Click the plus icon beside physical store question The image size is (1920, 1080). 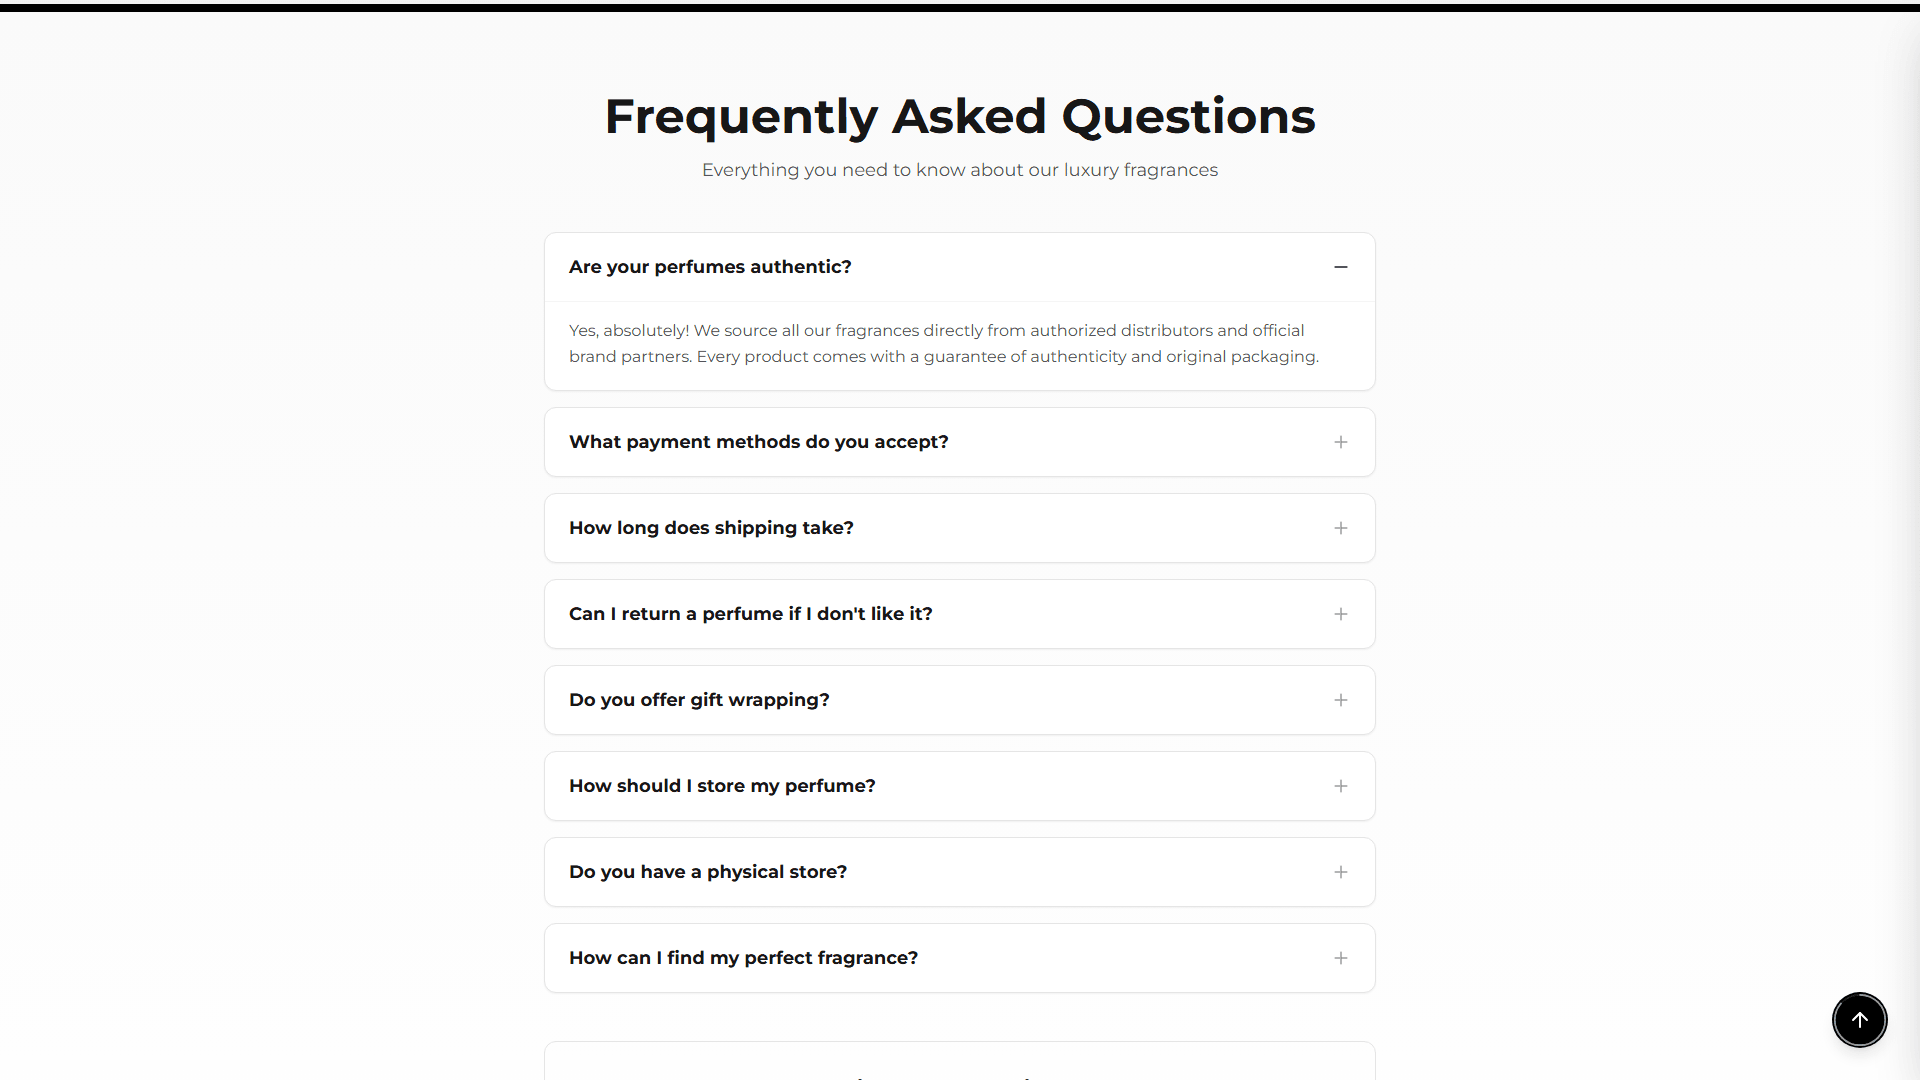1341,871
